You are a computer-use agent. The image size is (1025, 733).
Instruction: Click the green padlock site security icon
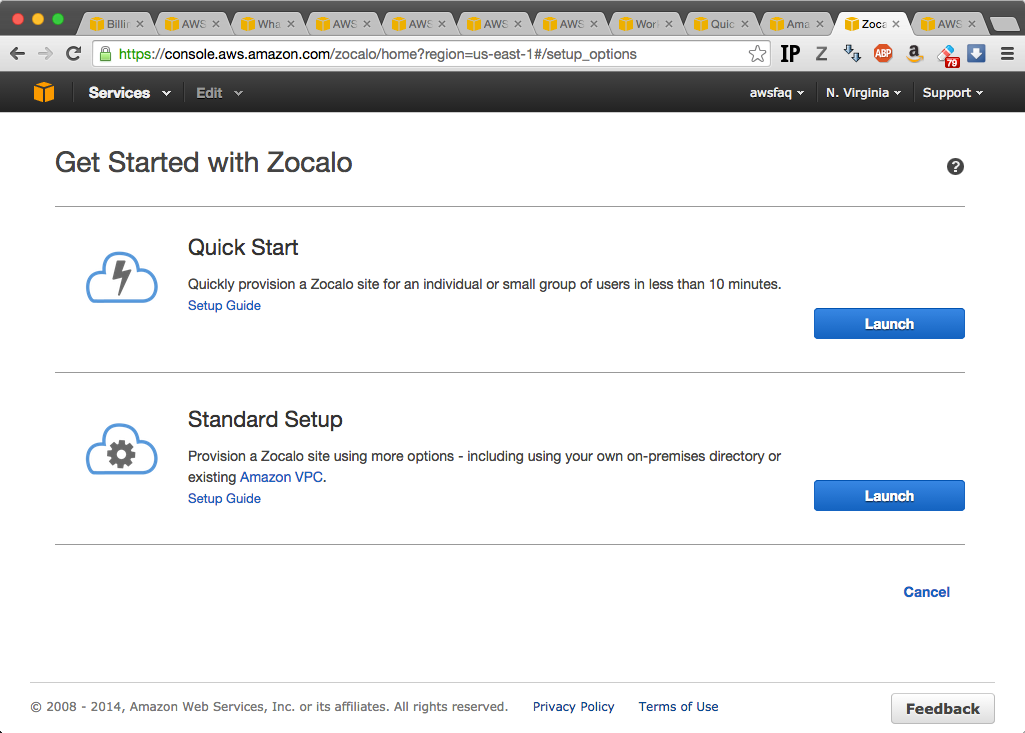pos(105,54)
